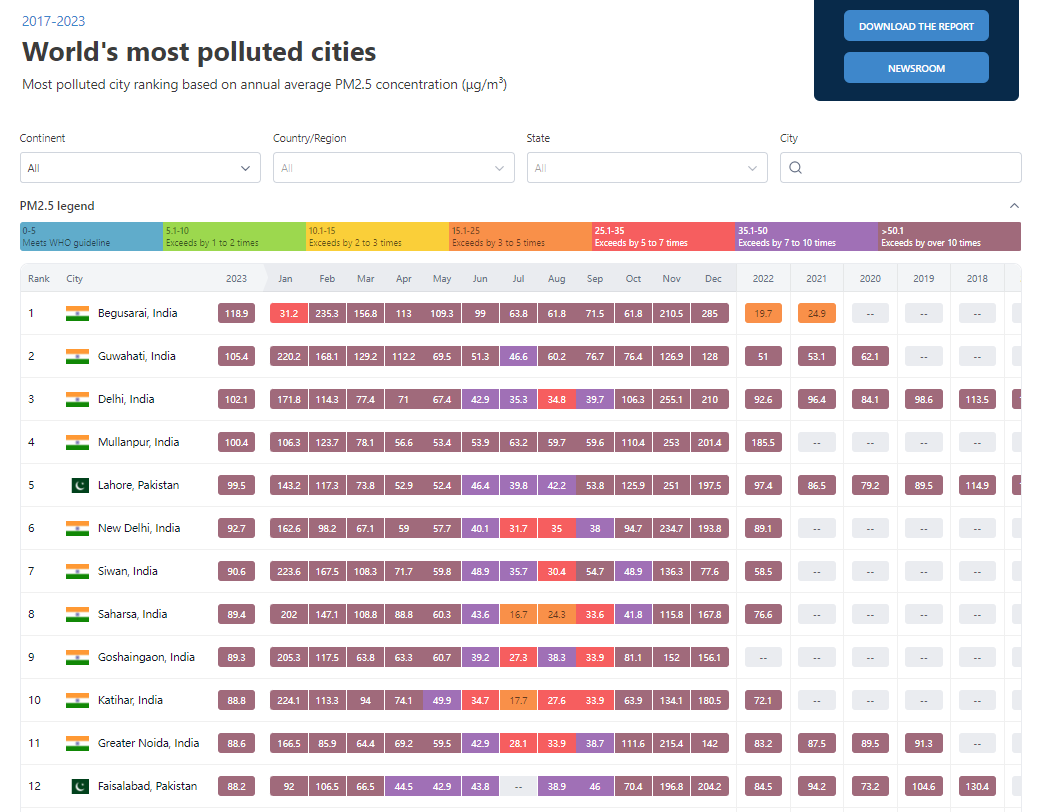Click Begusarai's 2021 value 24.9
The height and width of the screenshot is (812, 1038).
click(817, 314)
